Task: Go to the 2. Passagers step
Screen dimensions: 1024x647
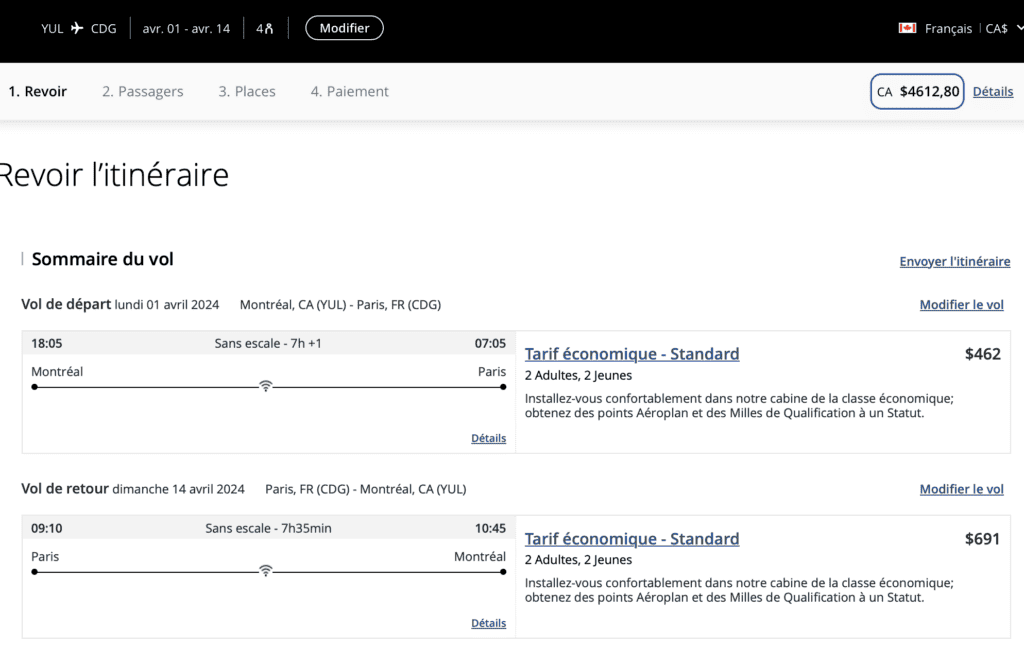Action: tap(142, 91)
